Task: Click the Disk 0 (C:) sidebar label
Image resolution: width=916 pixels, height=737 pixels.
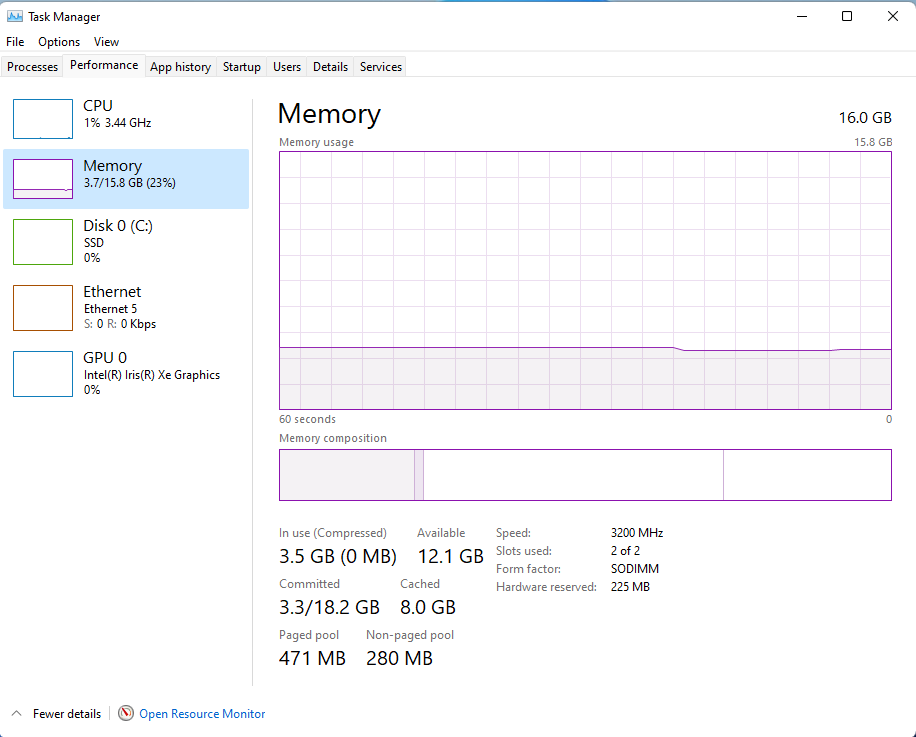Action: [x=118, y=226]
